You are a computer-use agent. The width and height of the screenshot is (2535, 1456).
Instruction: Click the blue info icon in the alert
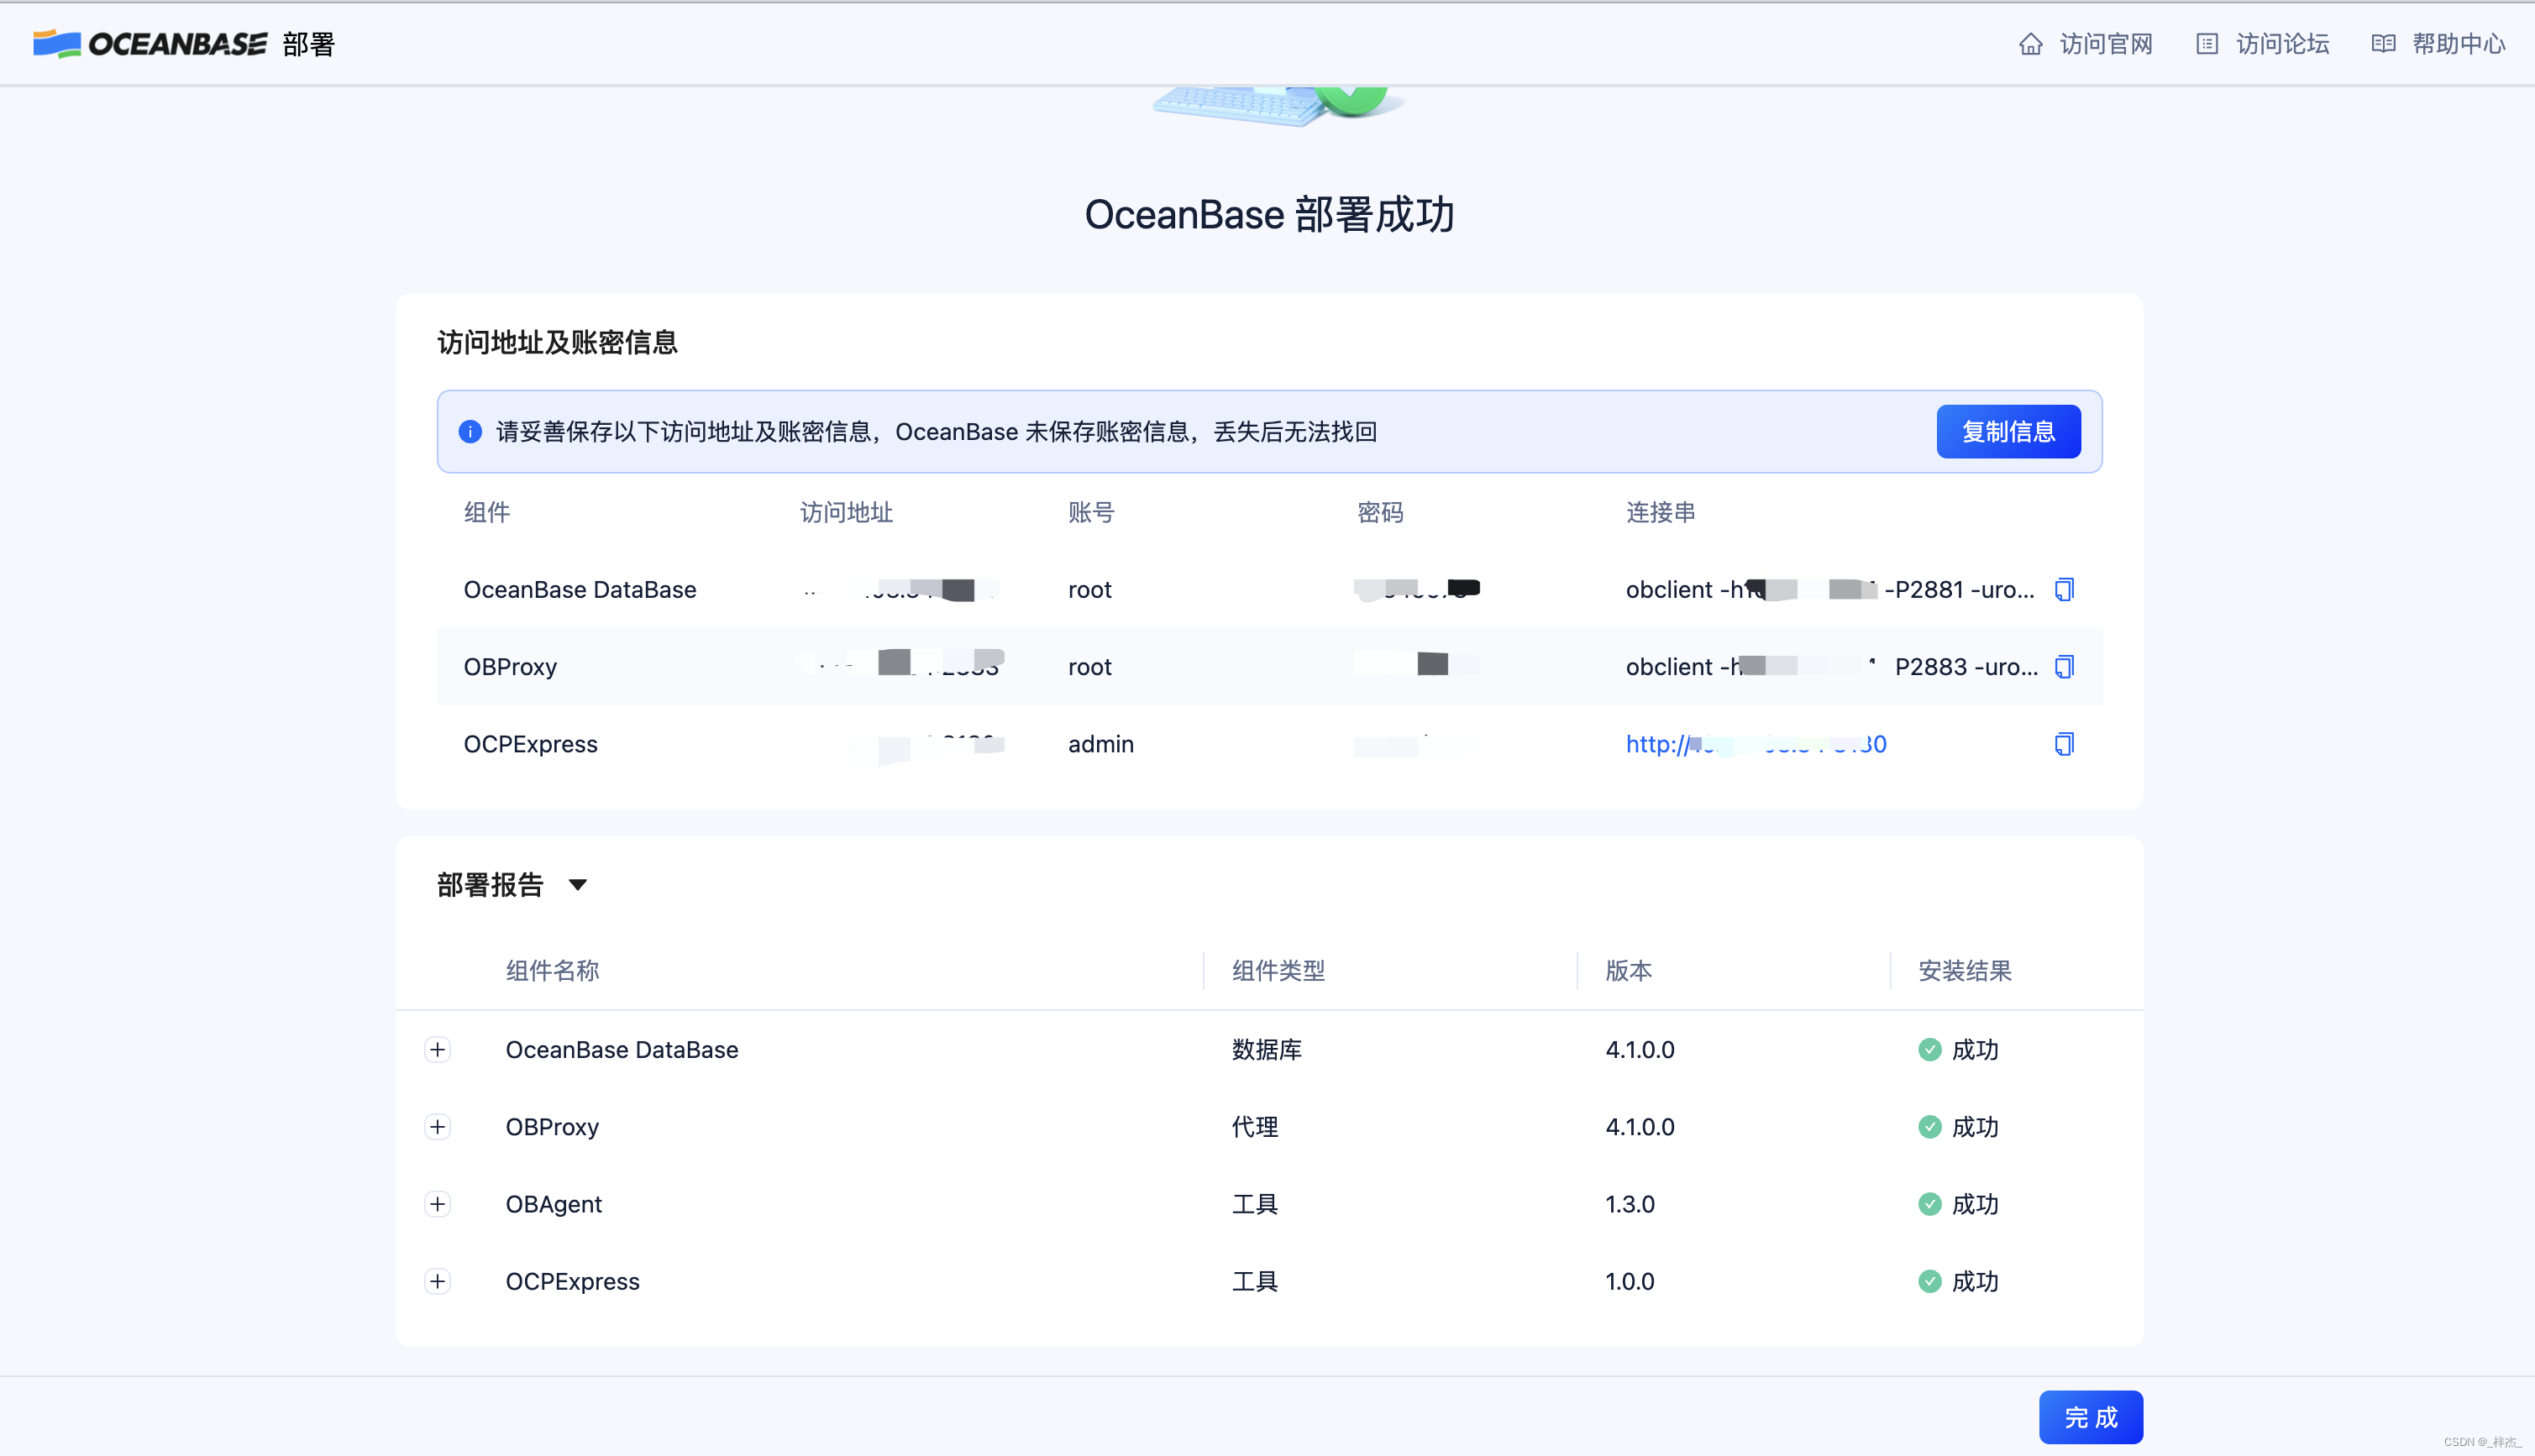click(x=470, y=432)
